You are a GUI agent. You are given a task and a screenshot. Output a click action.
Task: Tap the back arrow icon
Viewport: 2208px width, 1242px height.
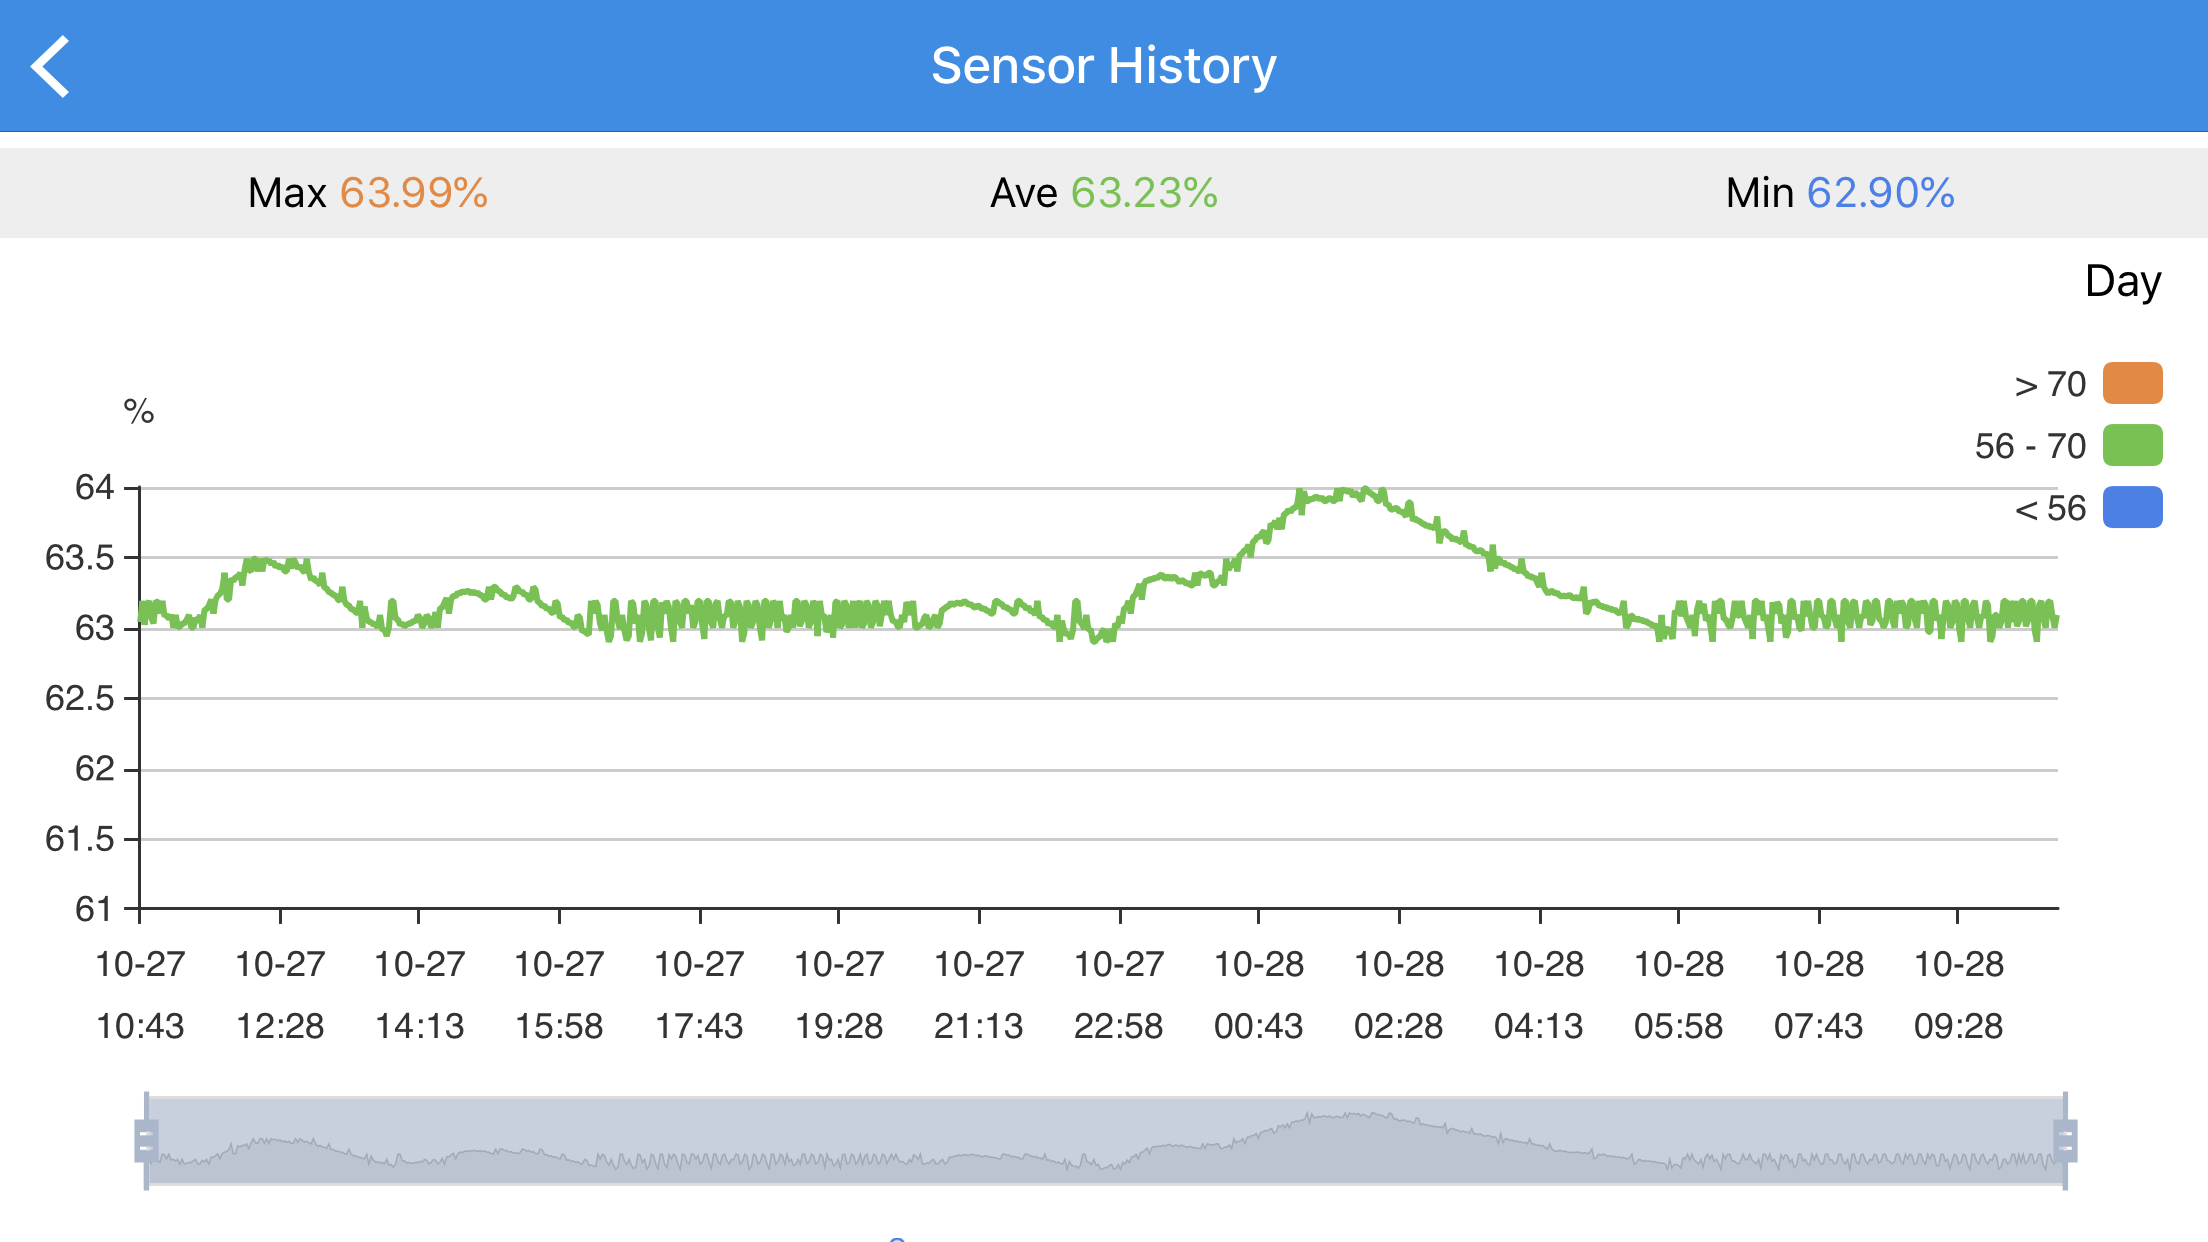(x=50, y=66)
